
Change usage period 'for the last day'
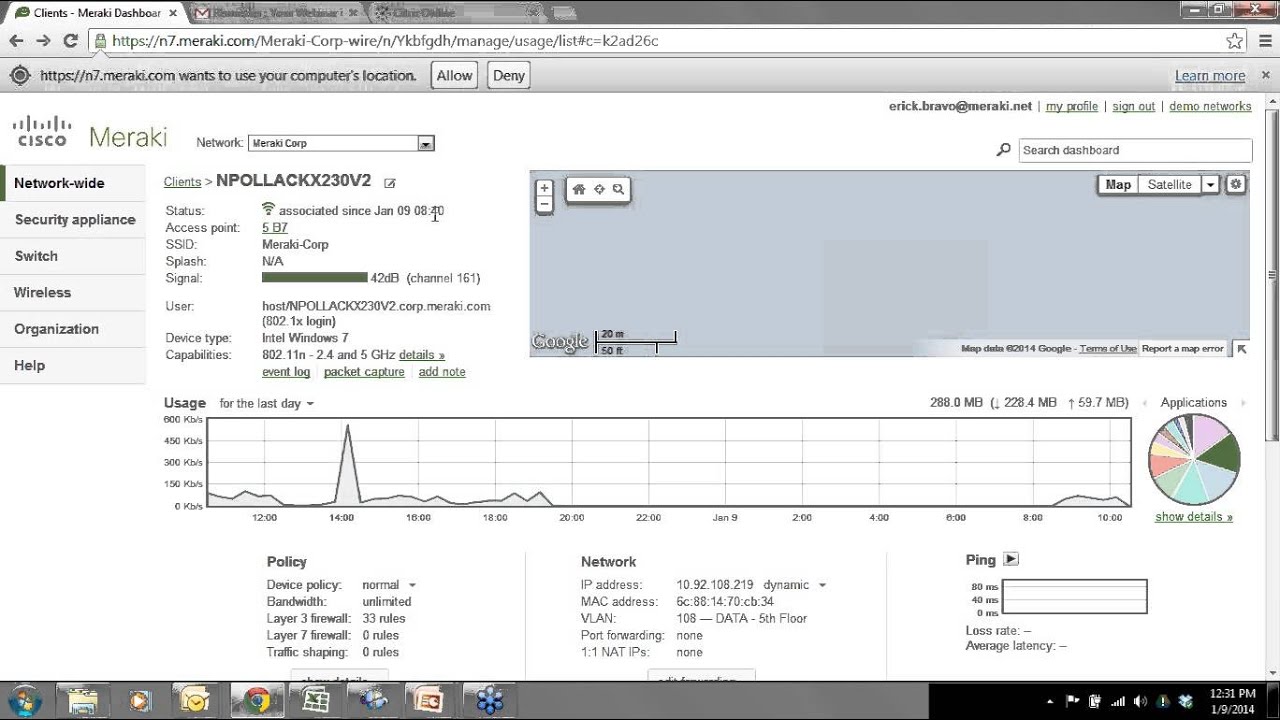[x=267, y=403]
